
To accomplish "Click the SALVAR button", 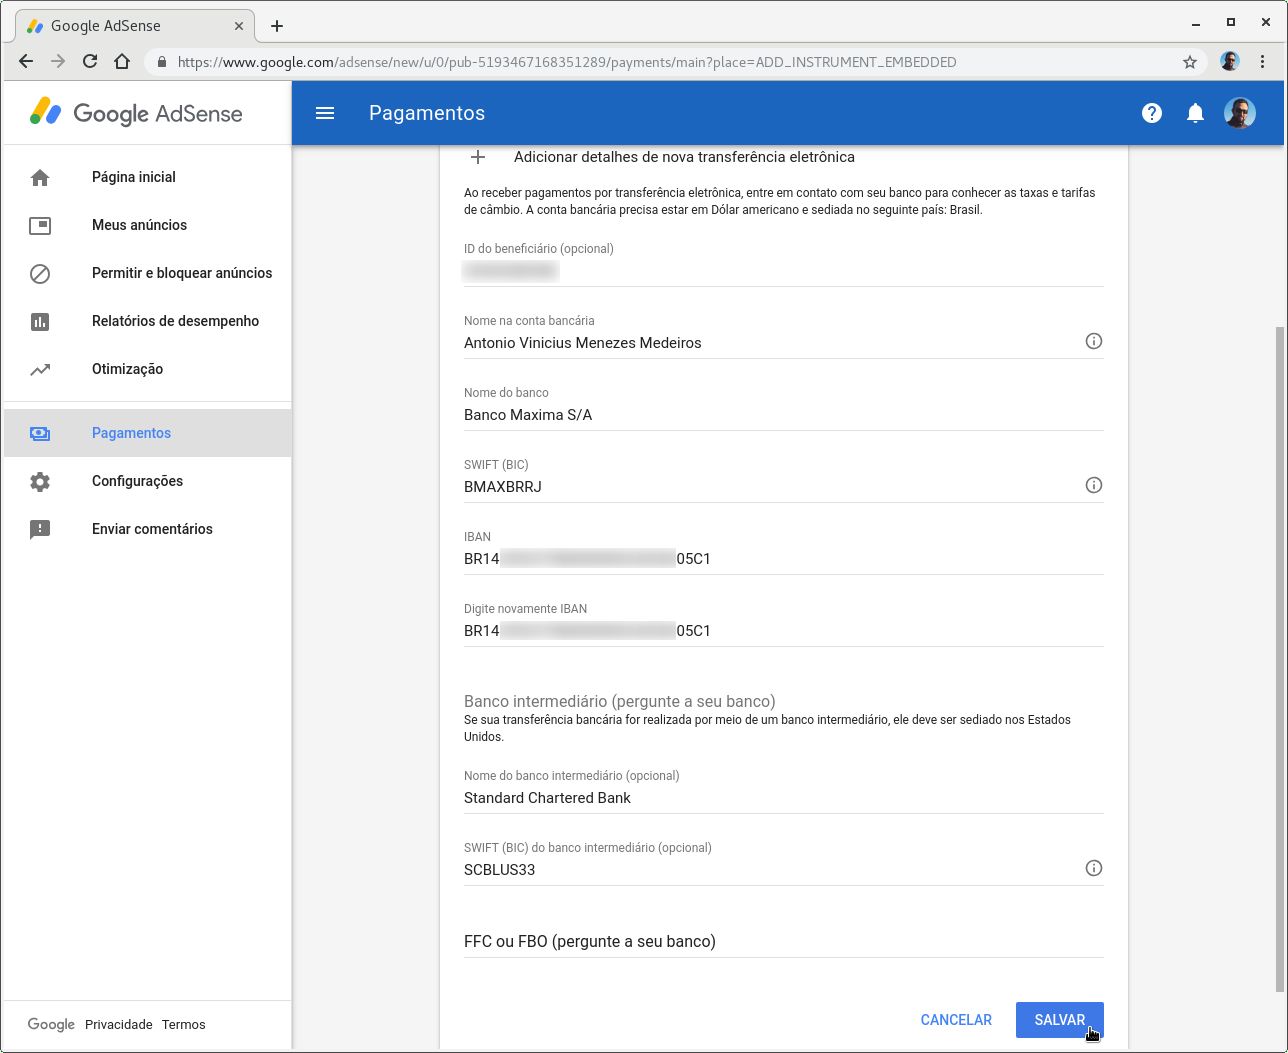I will tap(1059, 1020).
